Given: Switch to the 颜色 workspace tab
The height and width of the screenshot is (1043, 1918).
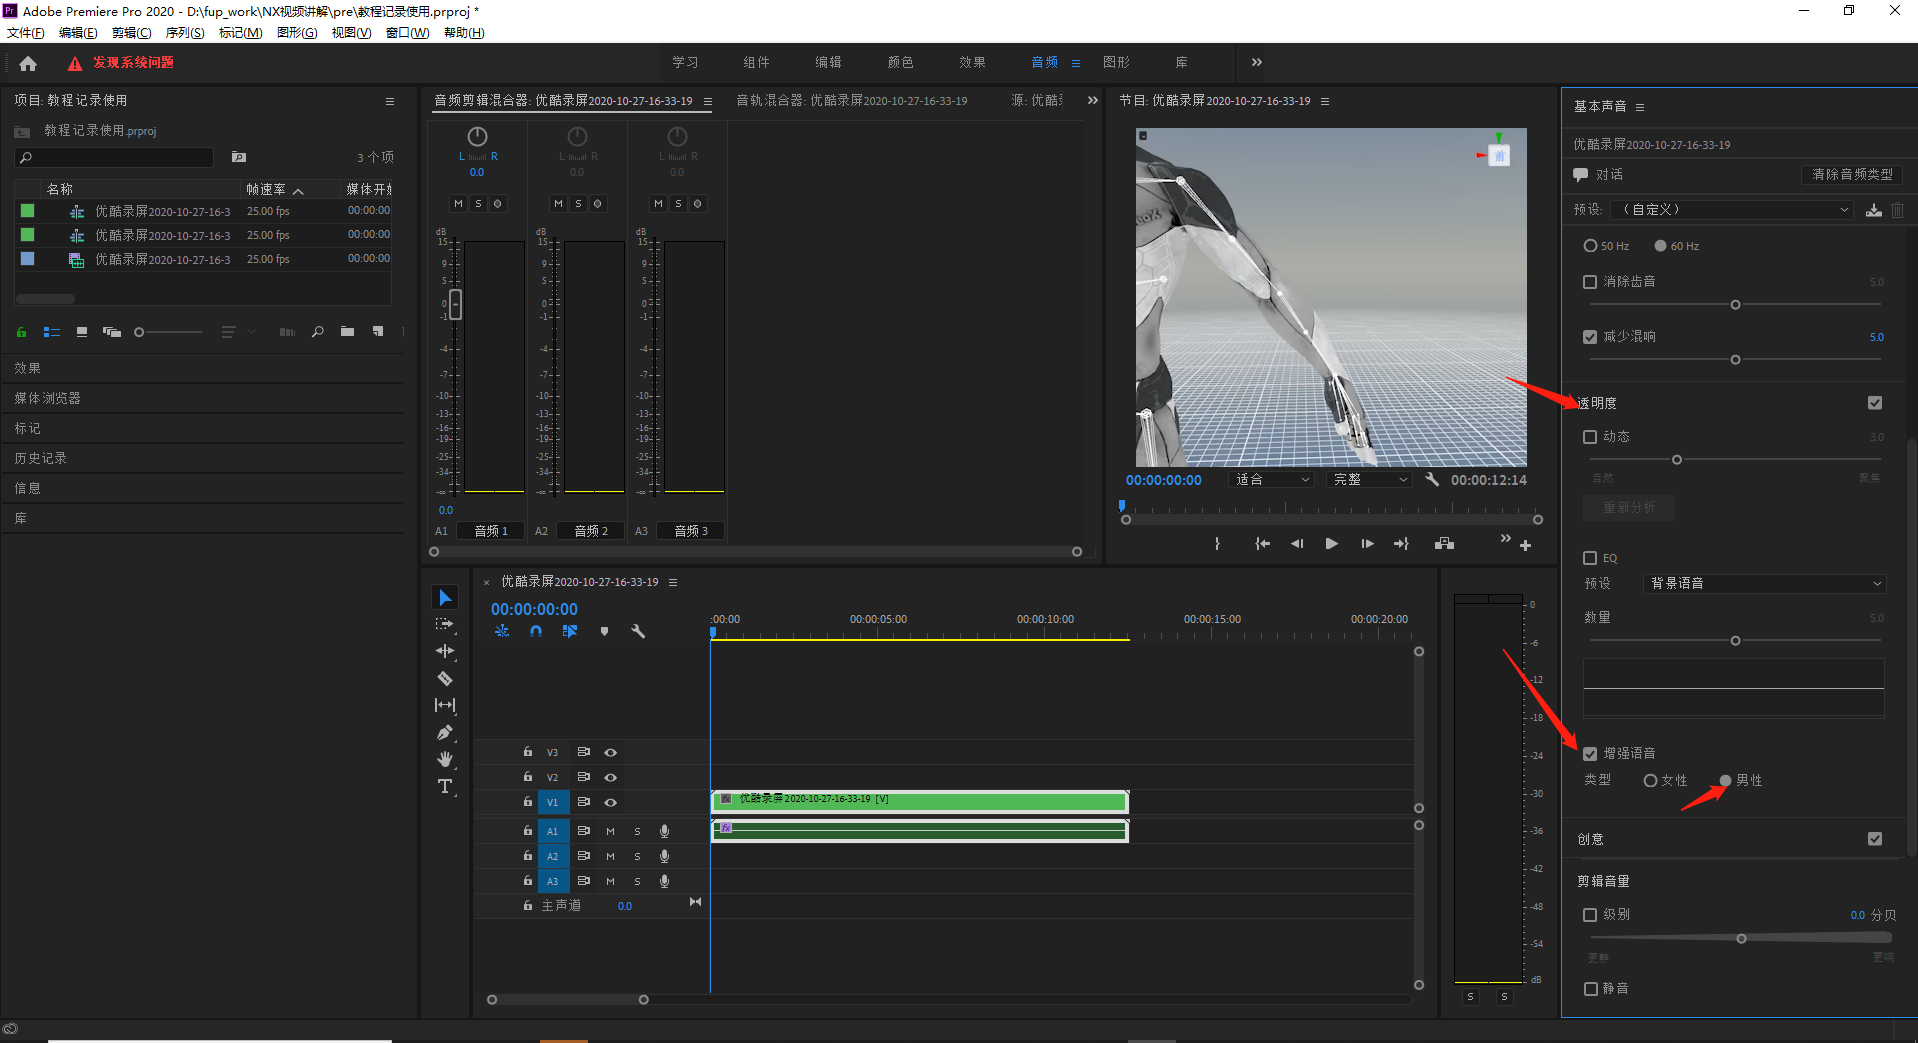Looking at the screenshot, I should click(900, 62).
